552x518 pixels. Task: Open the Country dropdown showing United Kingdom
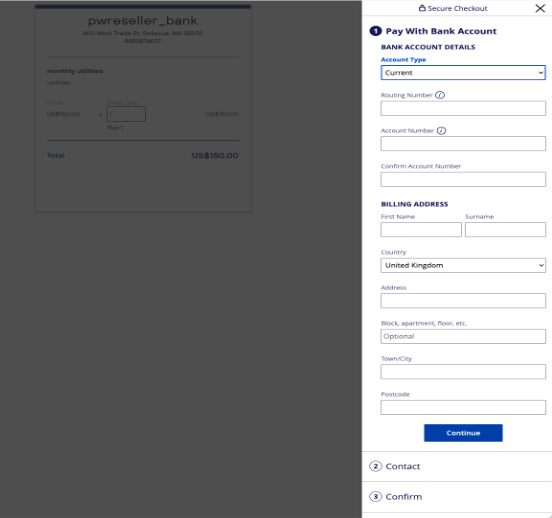[463, 265]
